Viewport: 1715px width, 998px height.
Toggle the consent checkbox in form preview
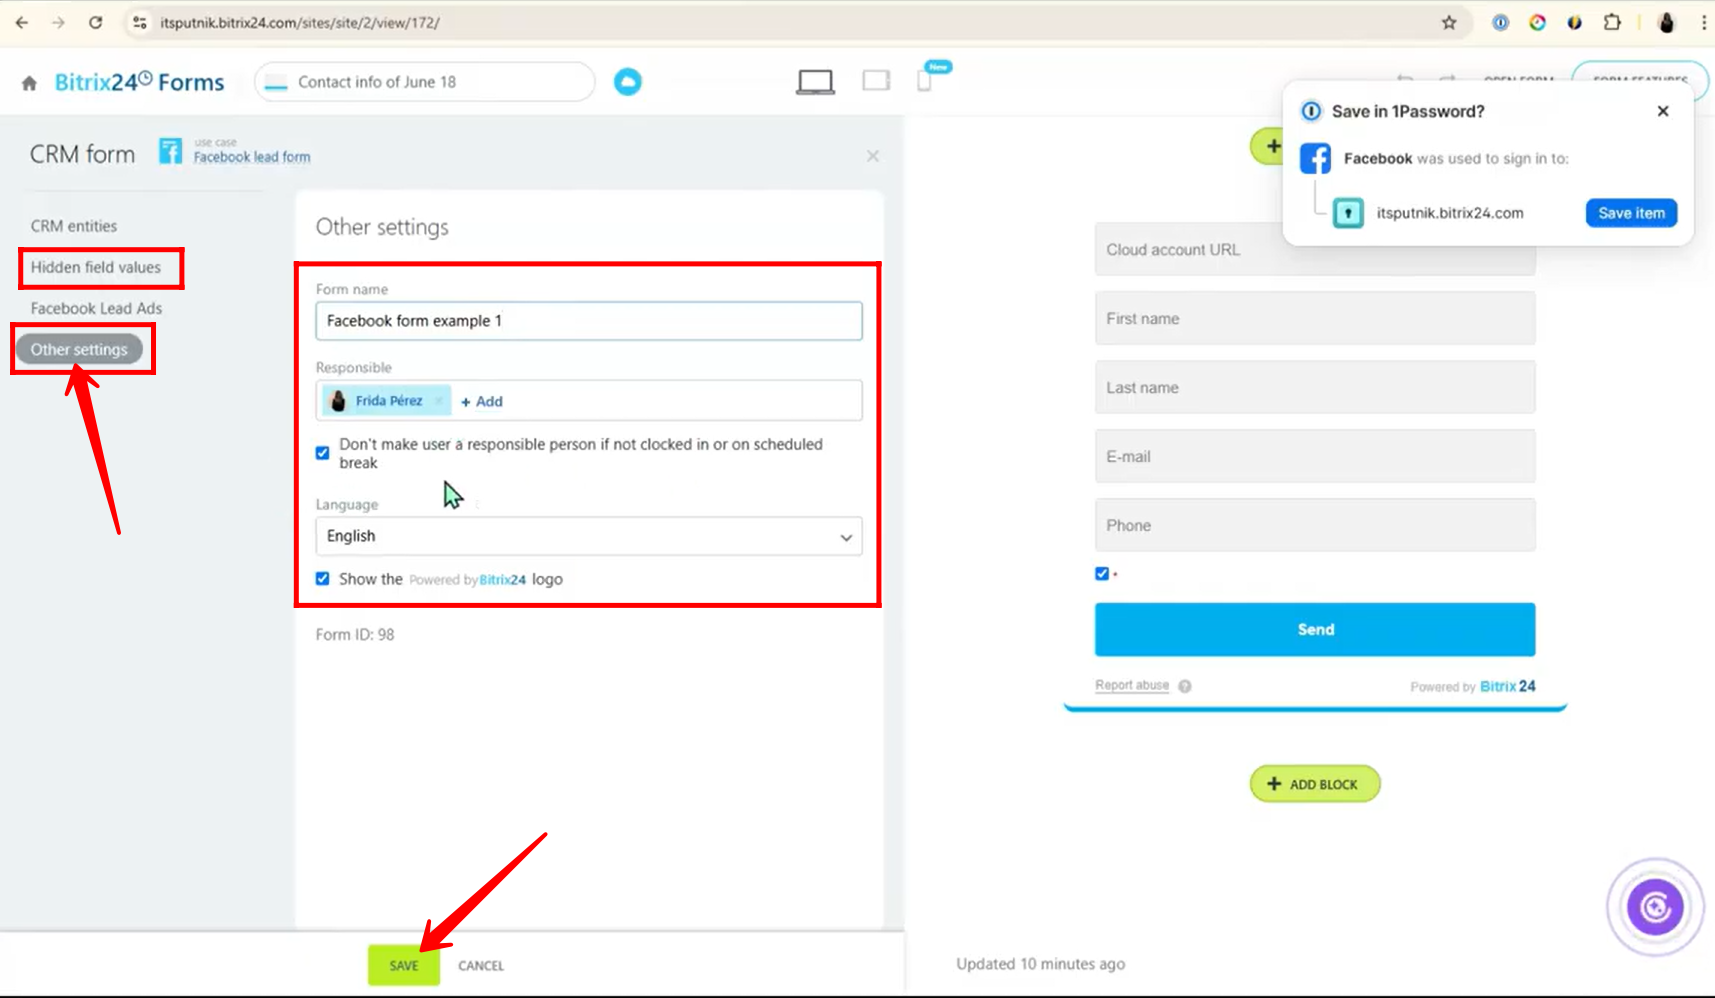[1102, 574]
